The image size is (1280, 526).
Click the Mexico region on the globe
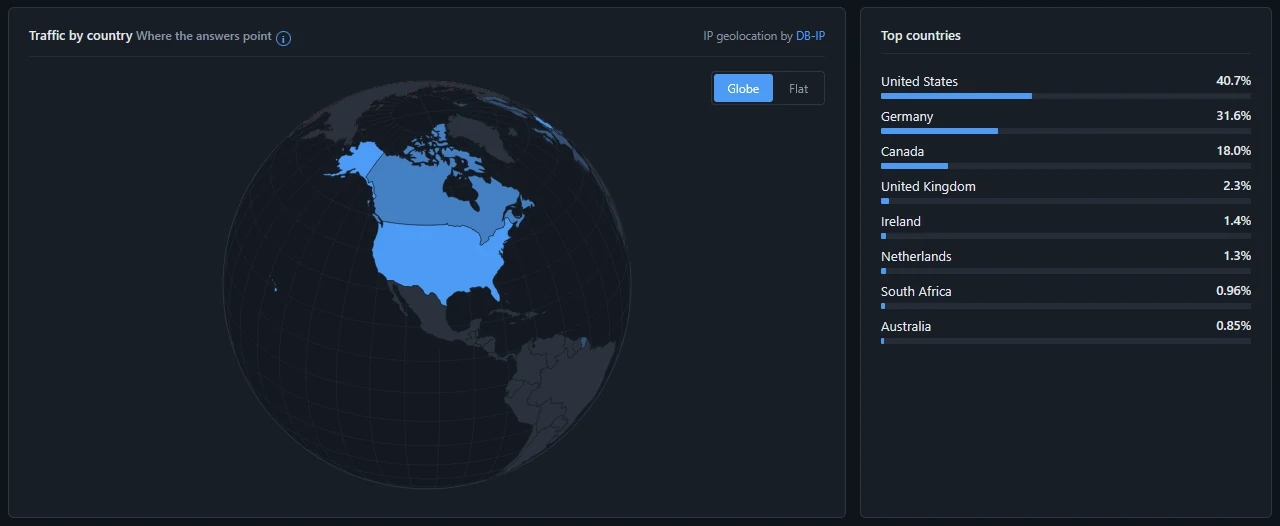[x=430, y=312]
